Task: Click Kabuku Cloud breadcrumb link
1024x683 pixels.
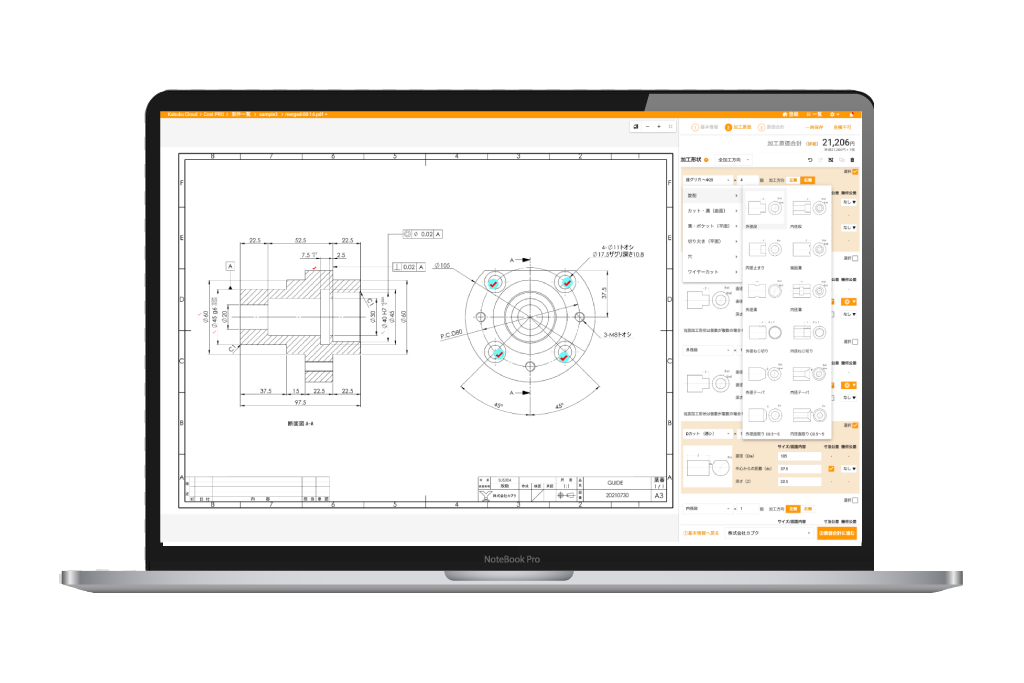Action: pyautogui.click(x=182, y=114)
